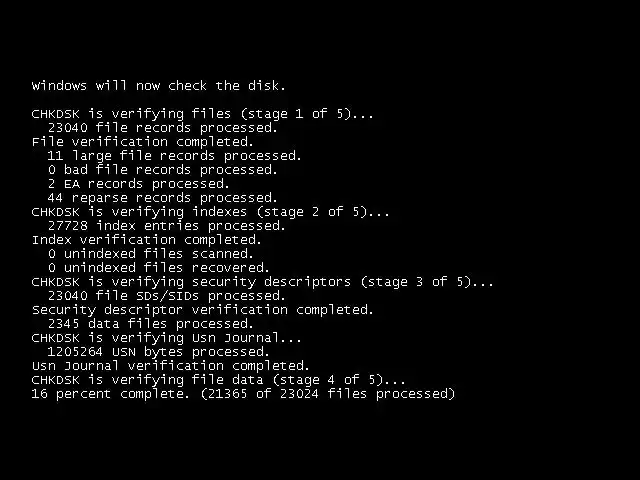The width and height of the screenshot is (640, 480).
Task: Click the '16 percent complete' progress line
Action: point(243,394)
